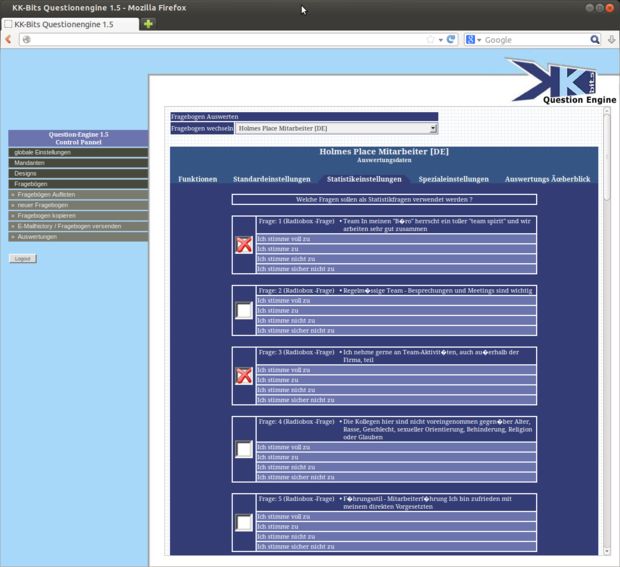Image resolution: width=620 pixels, height=567 pixels.
Task: Click the Google search input field
Action: (x=536, y=40)
